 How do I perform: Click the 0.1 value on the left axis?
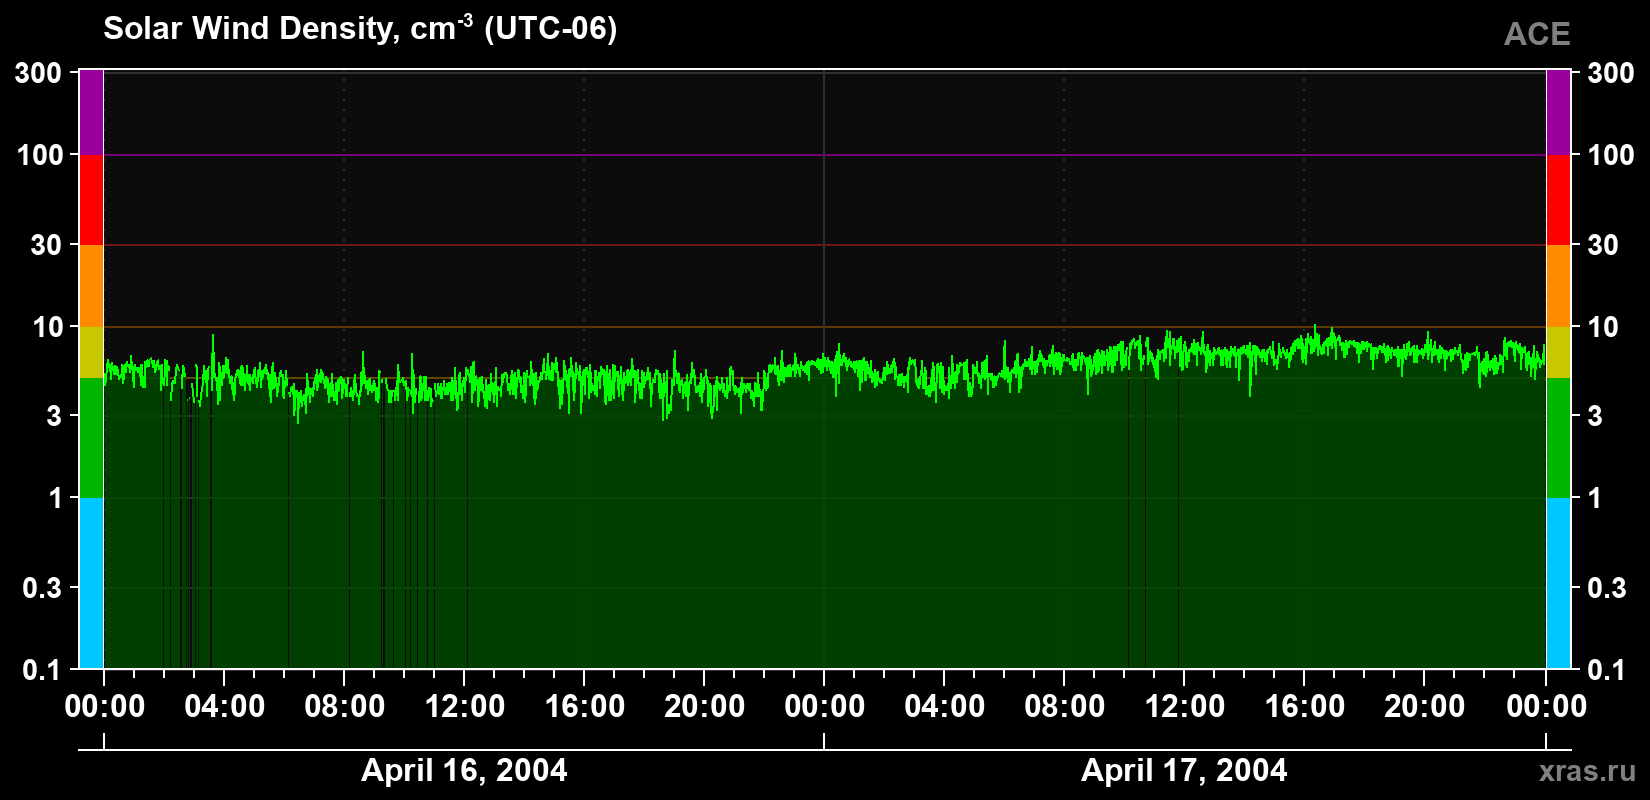(43, 669)
